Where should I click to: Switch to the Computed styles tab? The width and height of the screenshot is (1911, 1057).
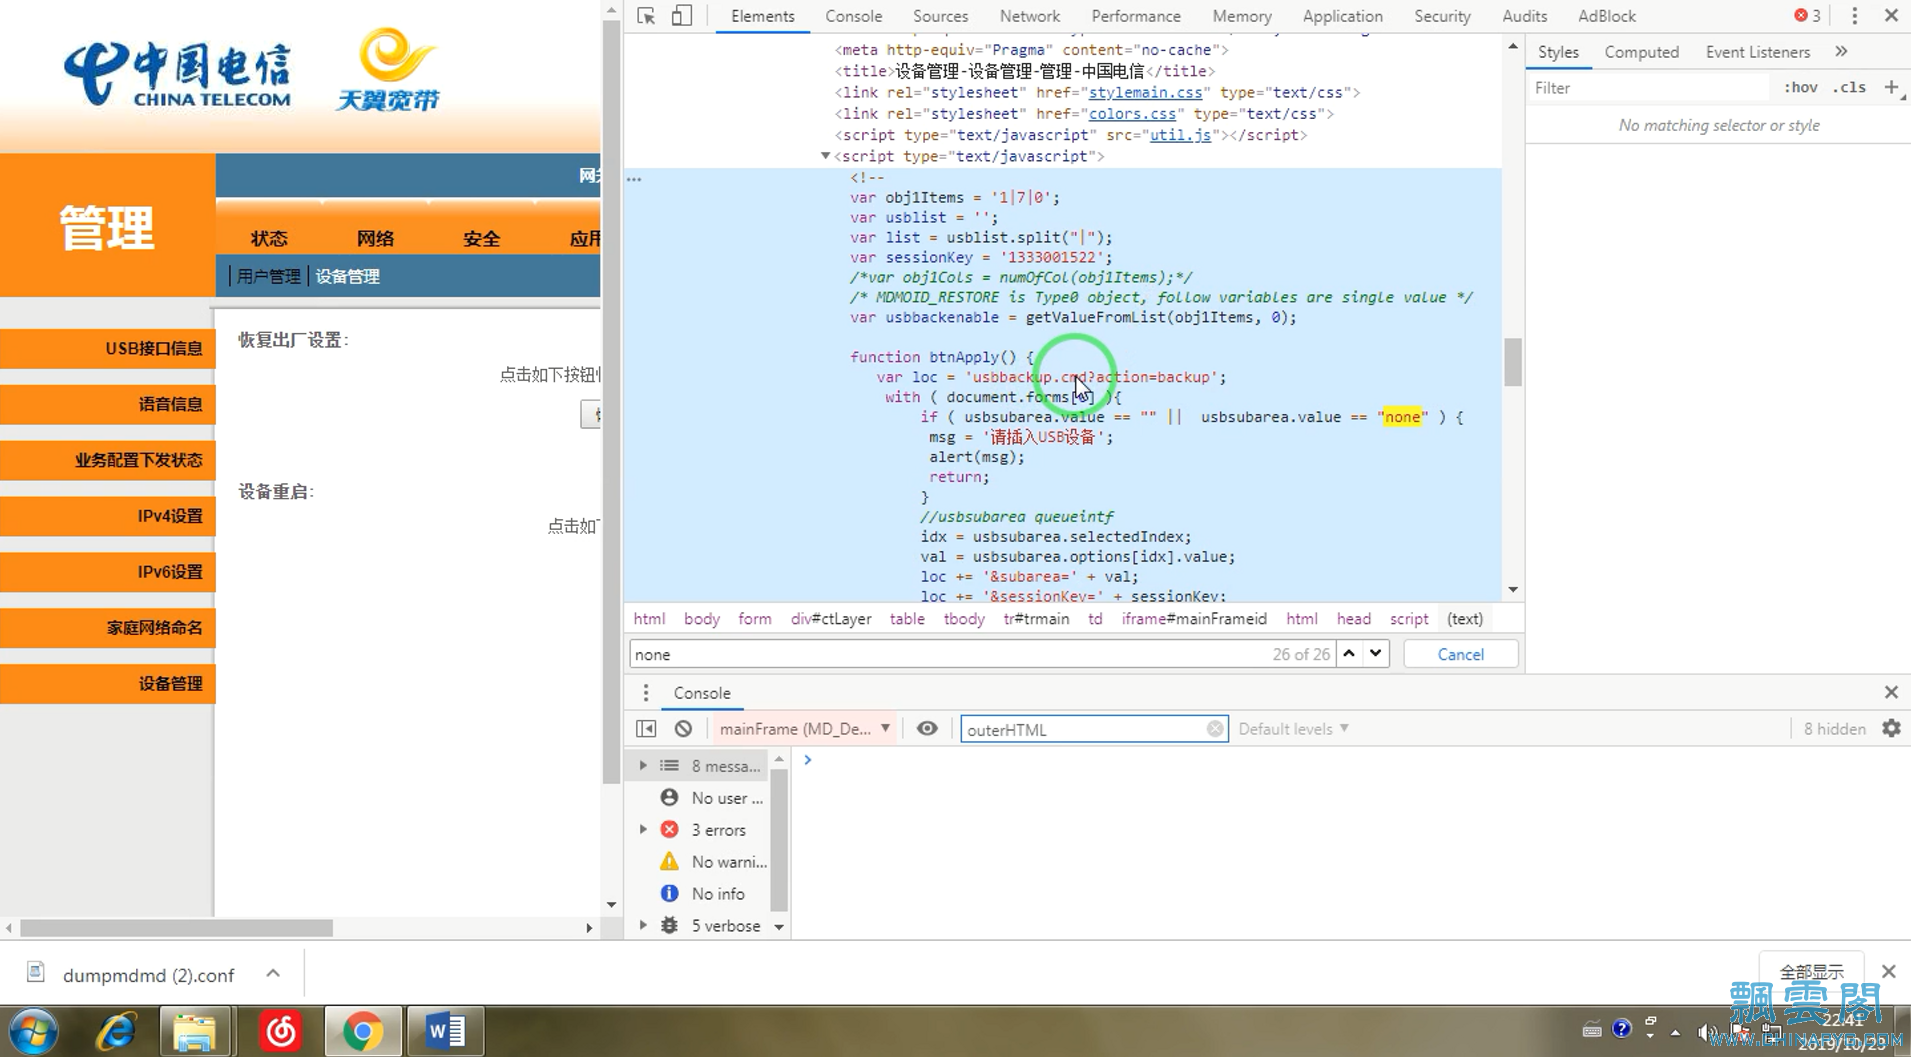click(x=1641, y=52)
